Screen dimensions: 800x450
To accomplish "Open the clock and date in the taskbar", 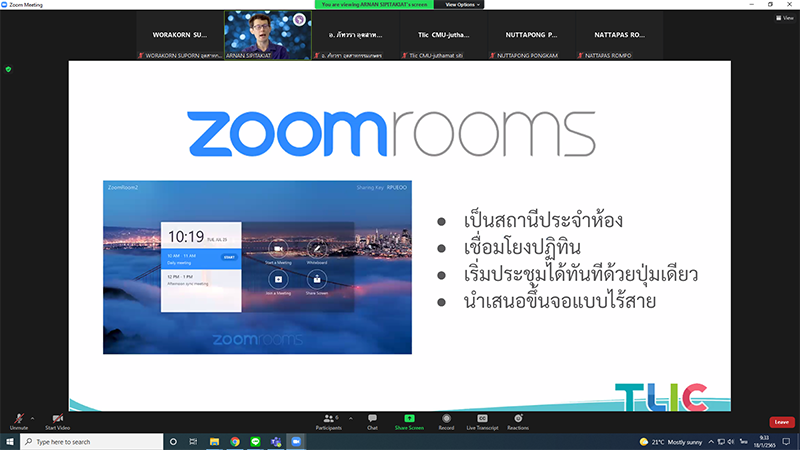I will point(764,442).
